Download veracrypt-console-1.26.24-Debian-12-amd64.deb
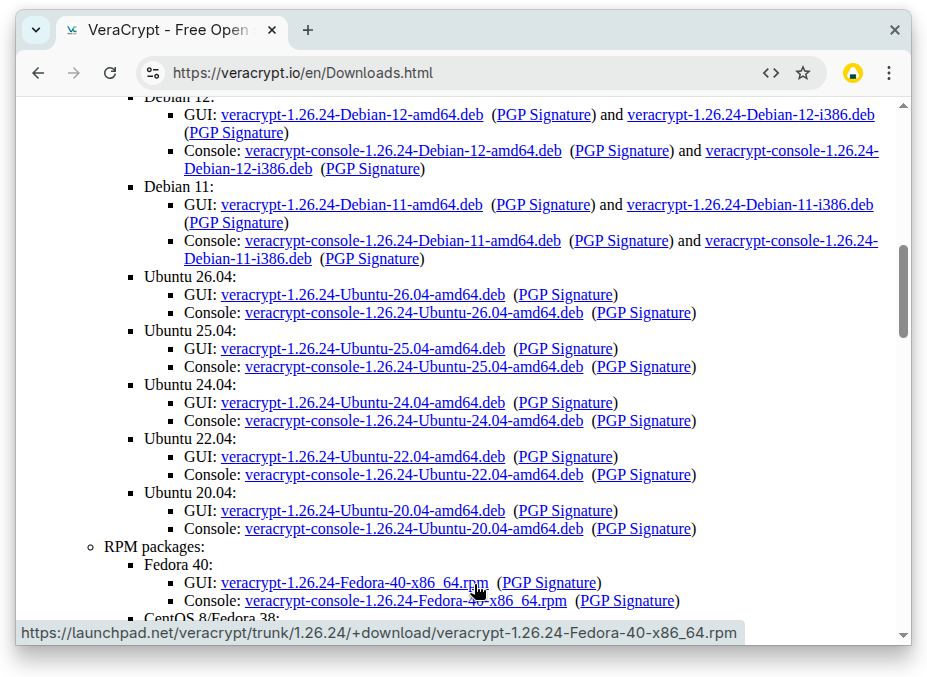Image resolution: width=927 pixels, height=677 pixels. (x=403, y=151)
